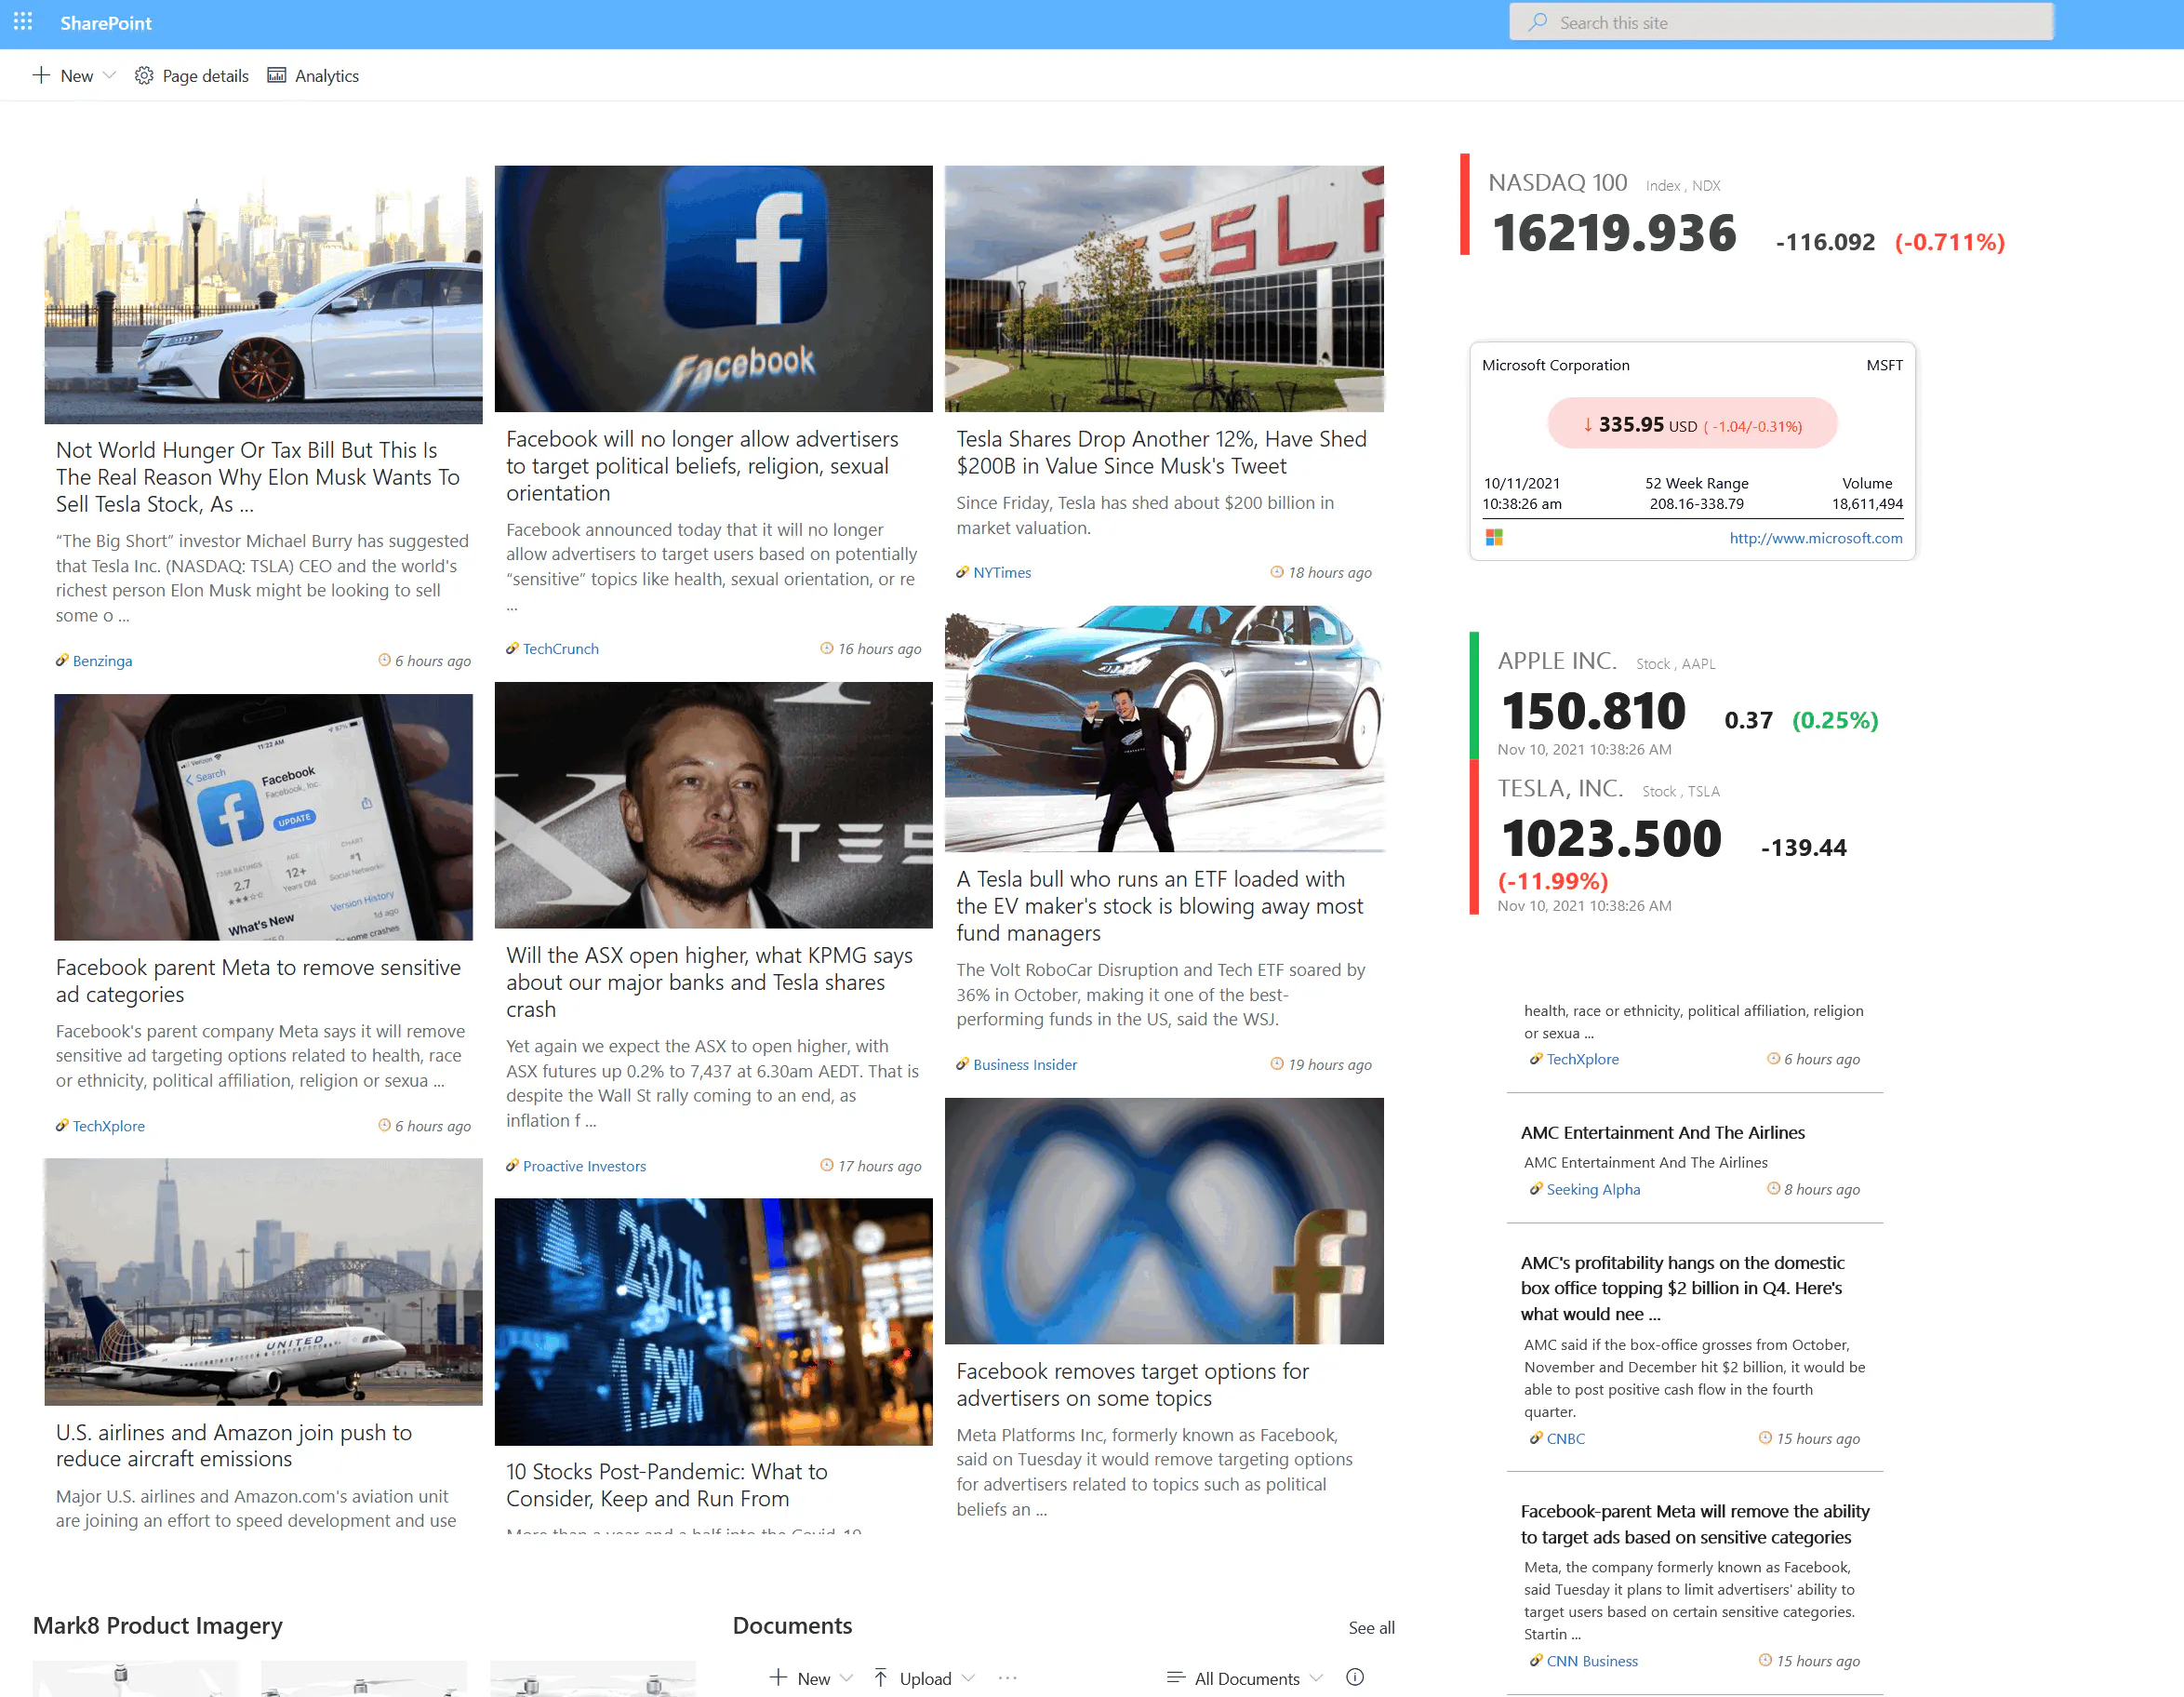
Task: Click the All Documents view lines icon
Action: 1176,1678
